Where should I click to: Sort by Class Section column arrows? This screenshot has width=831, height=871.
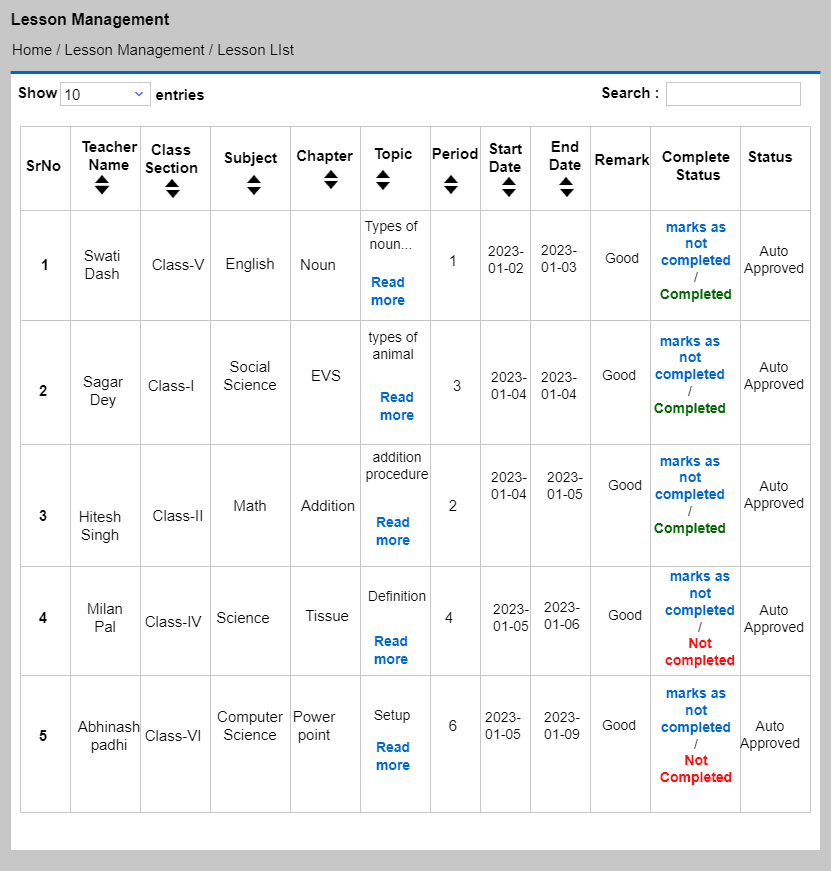(x=173, y=189)
